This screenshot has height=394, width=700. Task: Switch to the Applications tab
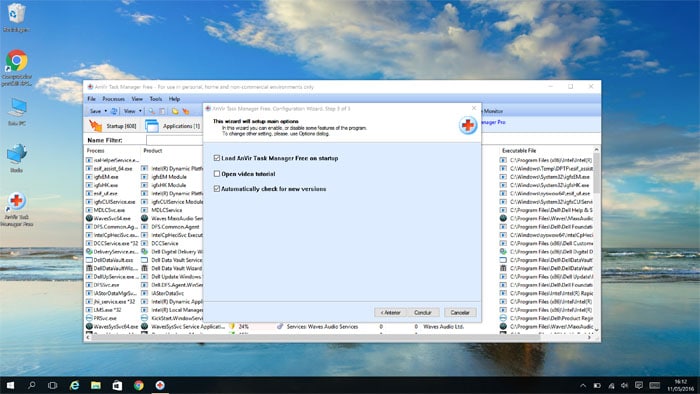pos(172,126)
